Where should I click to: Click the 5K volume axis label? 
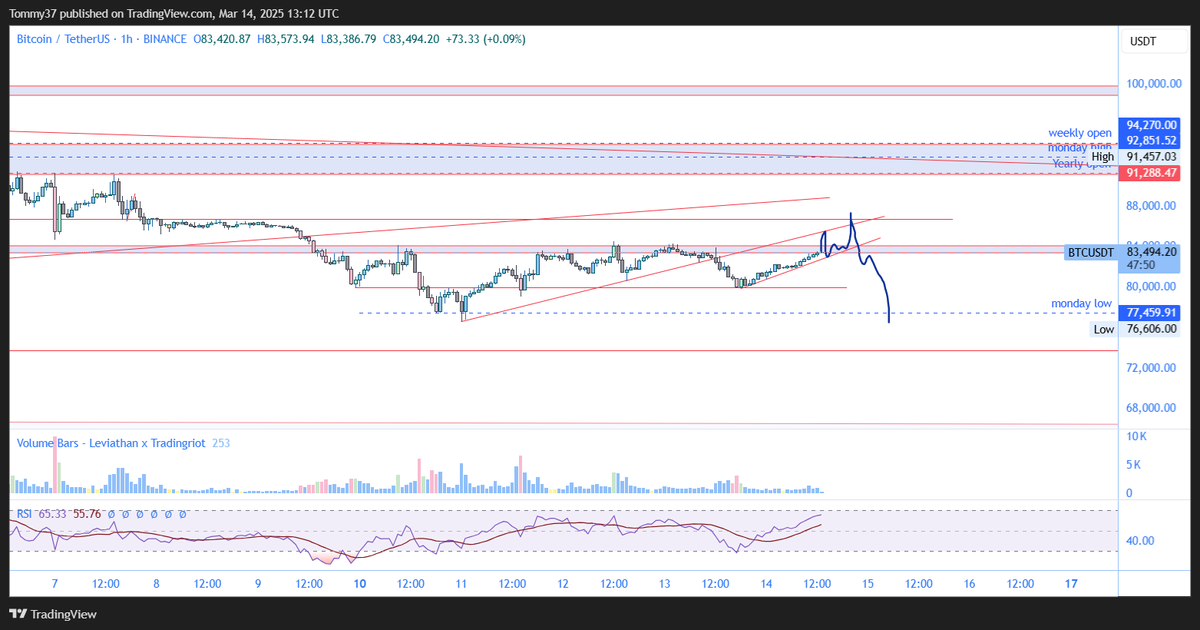coord(1133,465)
